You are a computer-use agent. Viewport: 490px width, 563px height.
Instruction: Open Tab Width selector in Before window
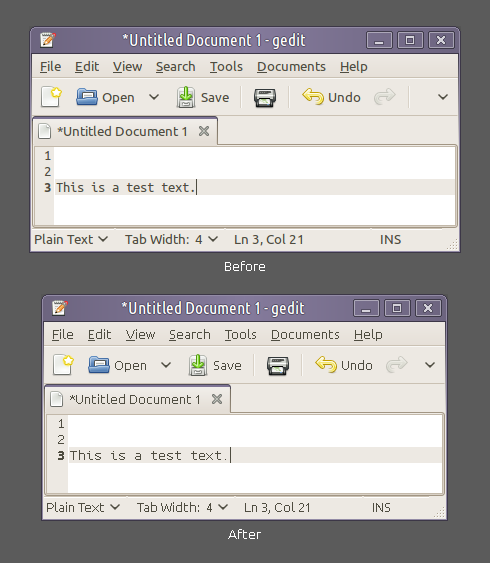pos(171,239)
